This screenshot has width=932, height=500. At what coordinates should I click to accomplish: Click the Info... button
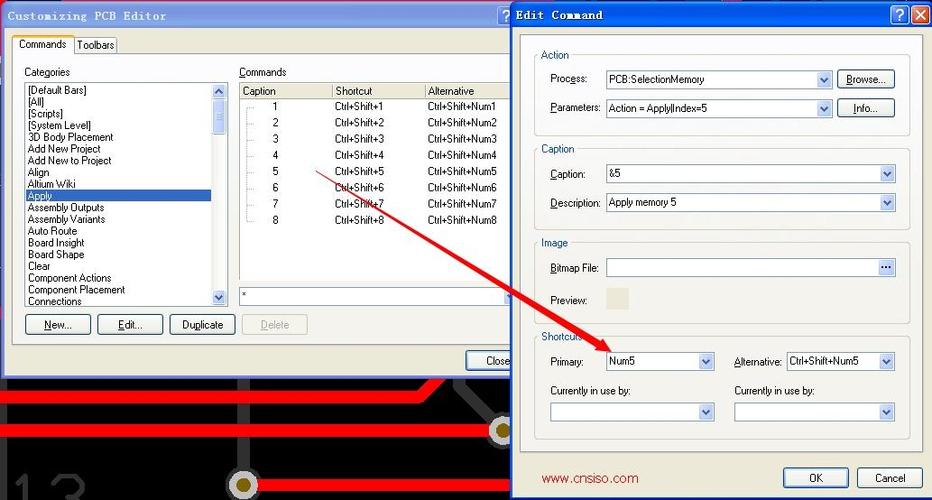pos(865,108)
